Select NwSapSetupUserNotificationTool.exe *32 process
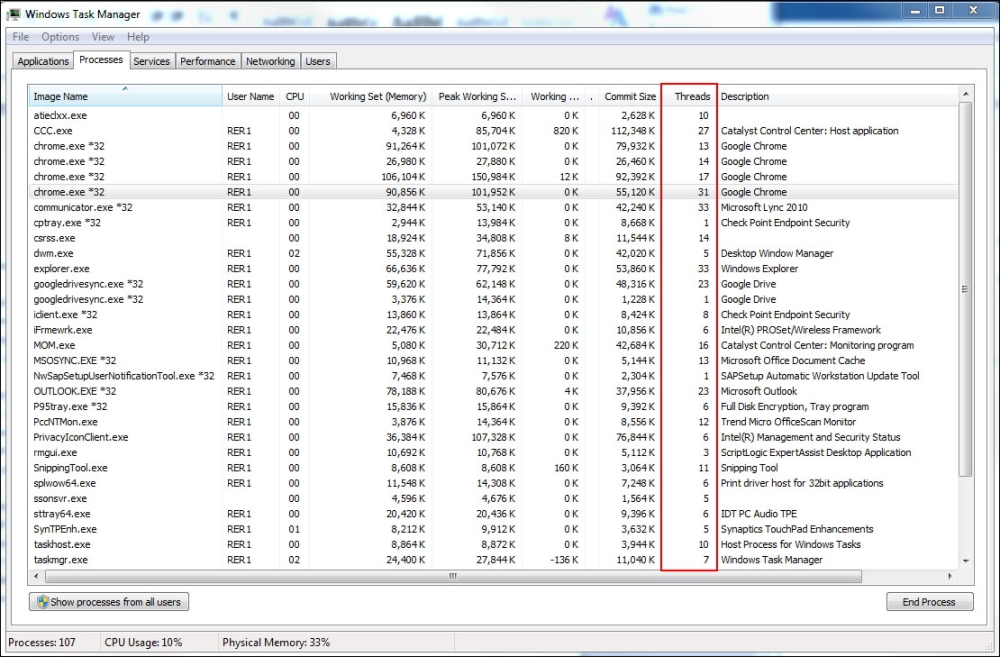This screenshot has width=1000, height=657. (x=494, y=376)
